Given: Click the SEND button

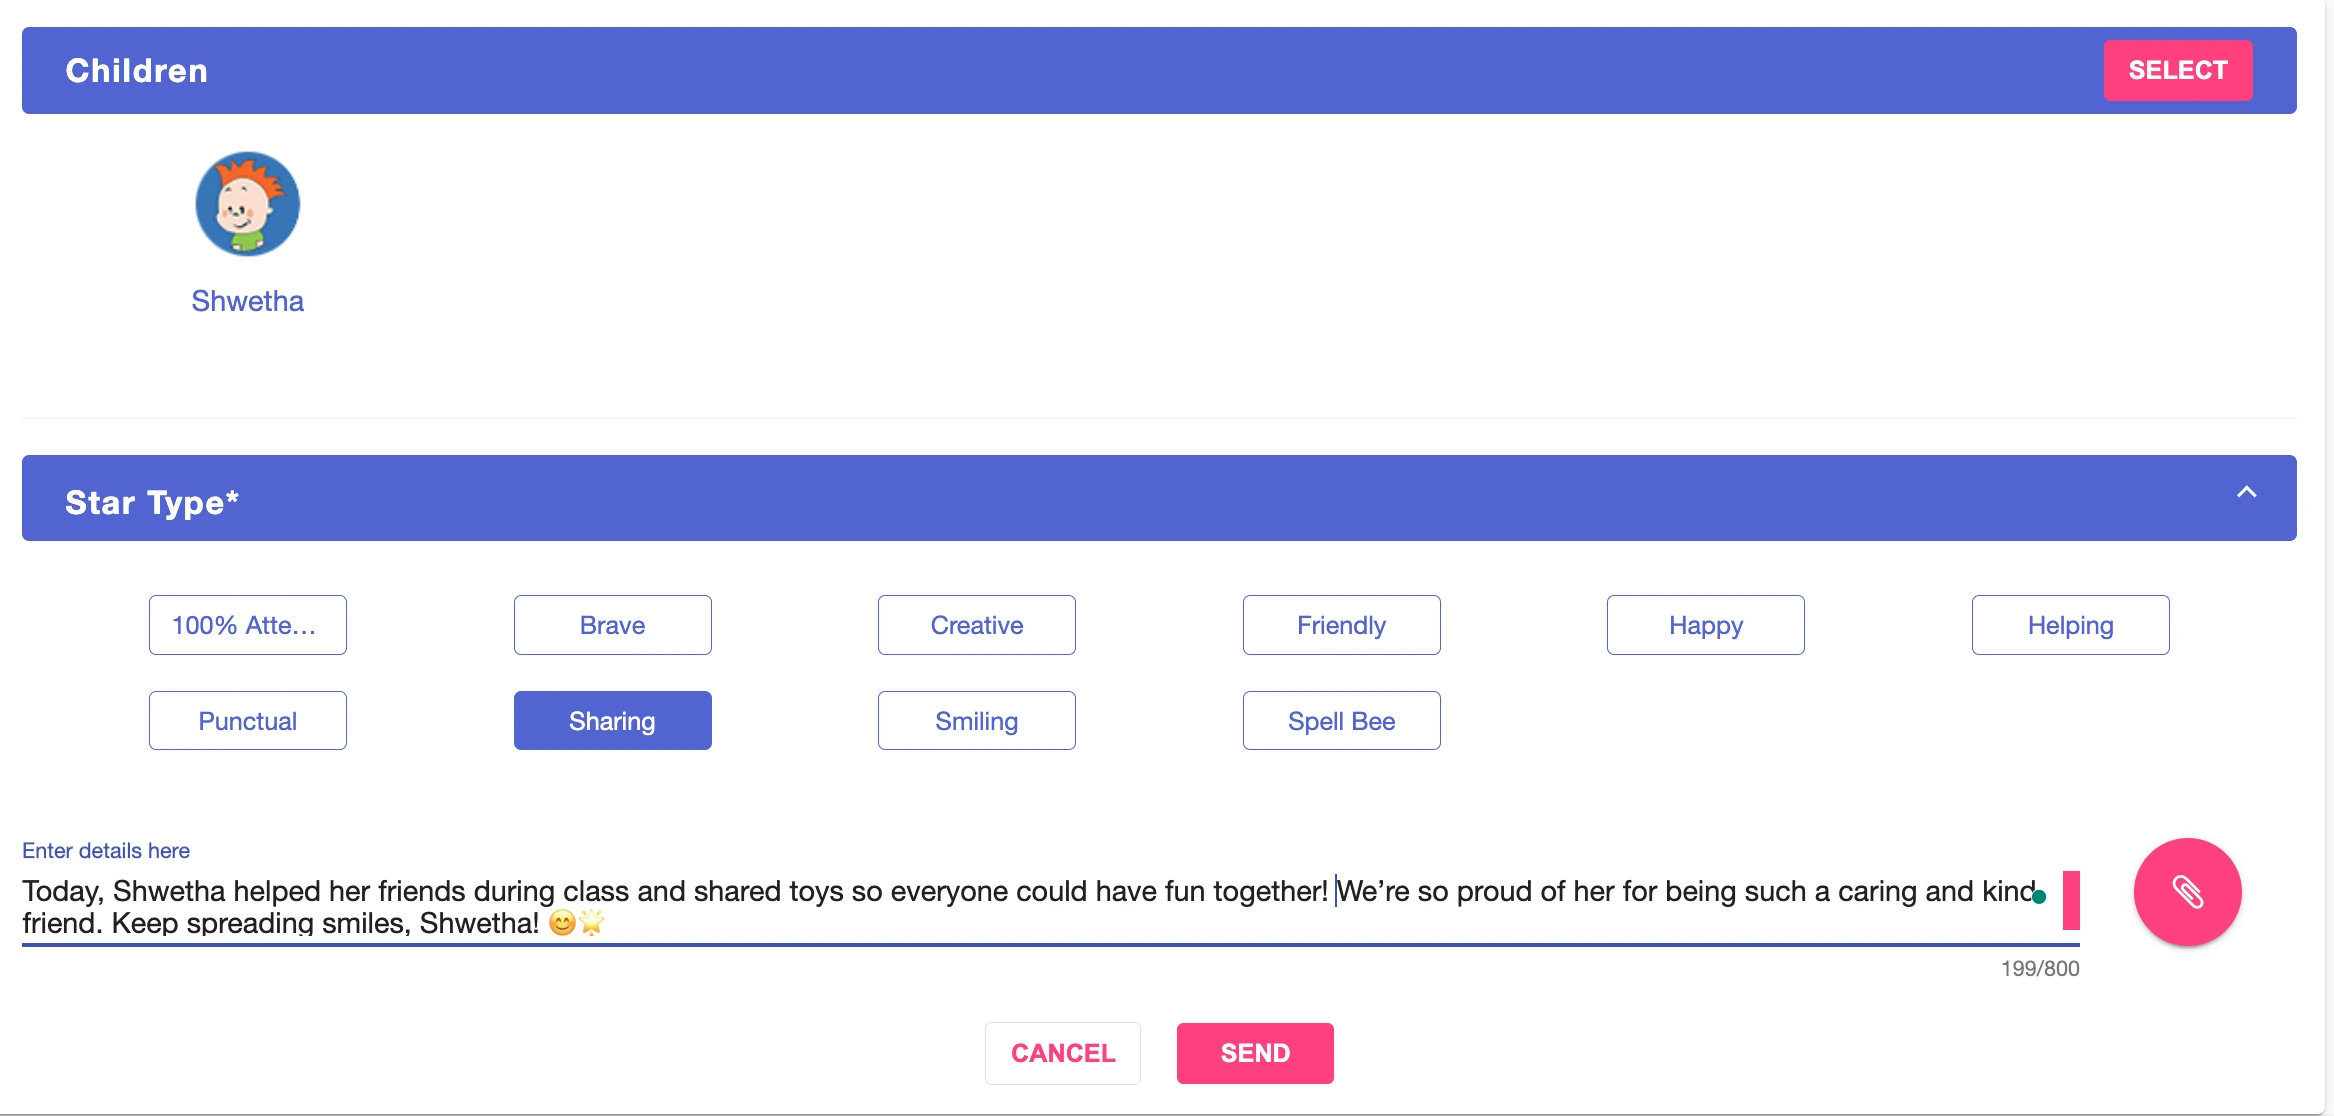Looking at the screenshot, I should 1255,1053.
